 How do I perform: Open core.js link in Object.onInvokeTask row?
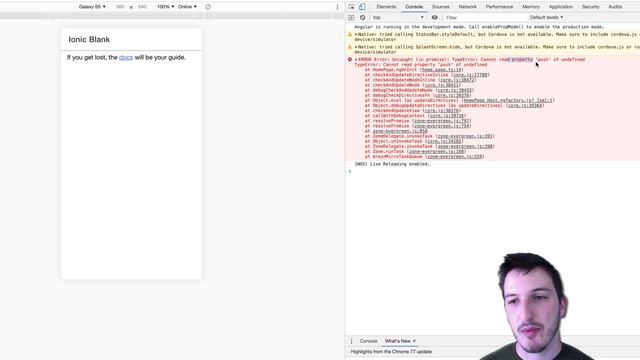444,141
